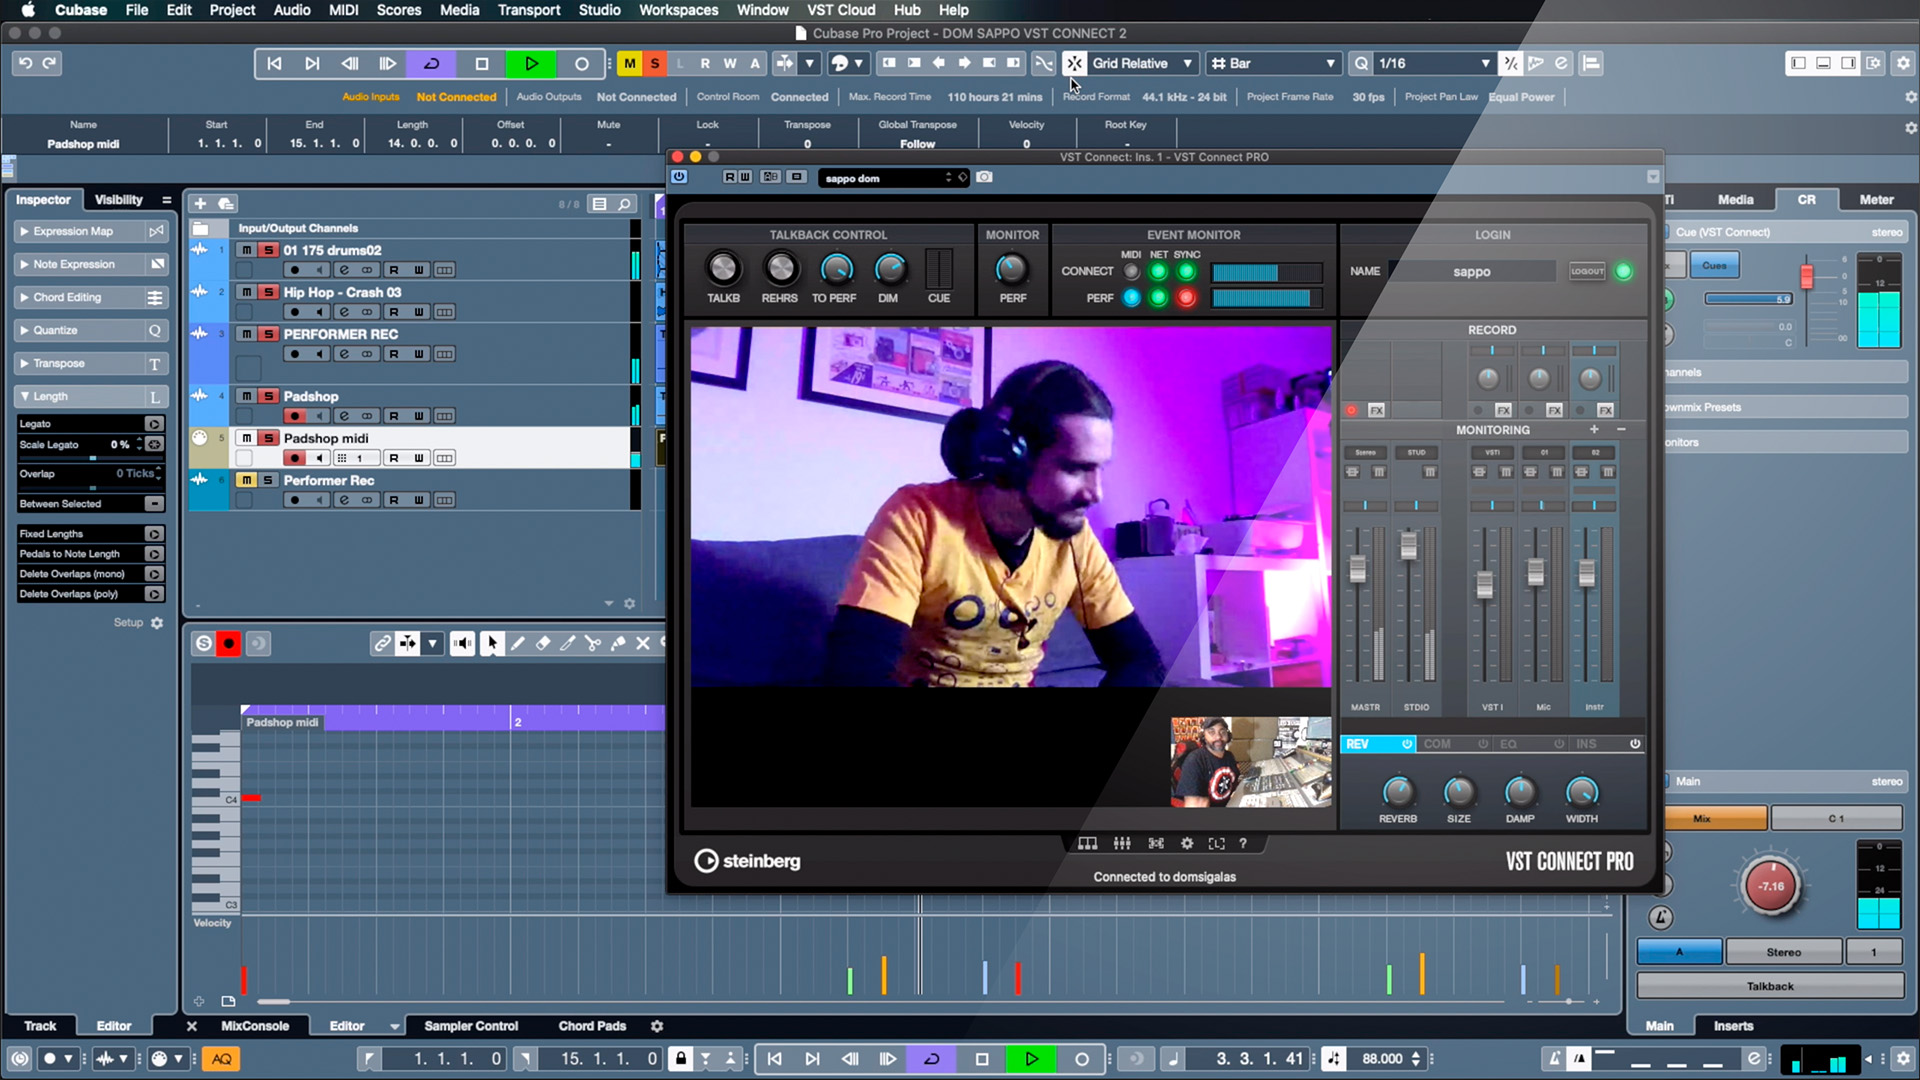Activate the Cycle loop button in top transport
The width and height of the screenshot is (1920, 1080).
click(432, 63)
